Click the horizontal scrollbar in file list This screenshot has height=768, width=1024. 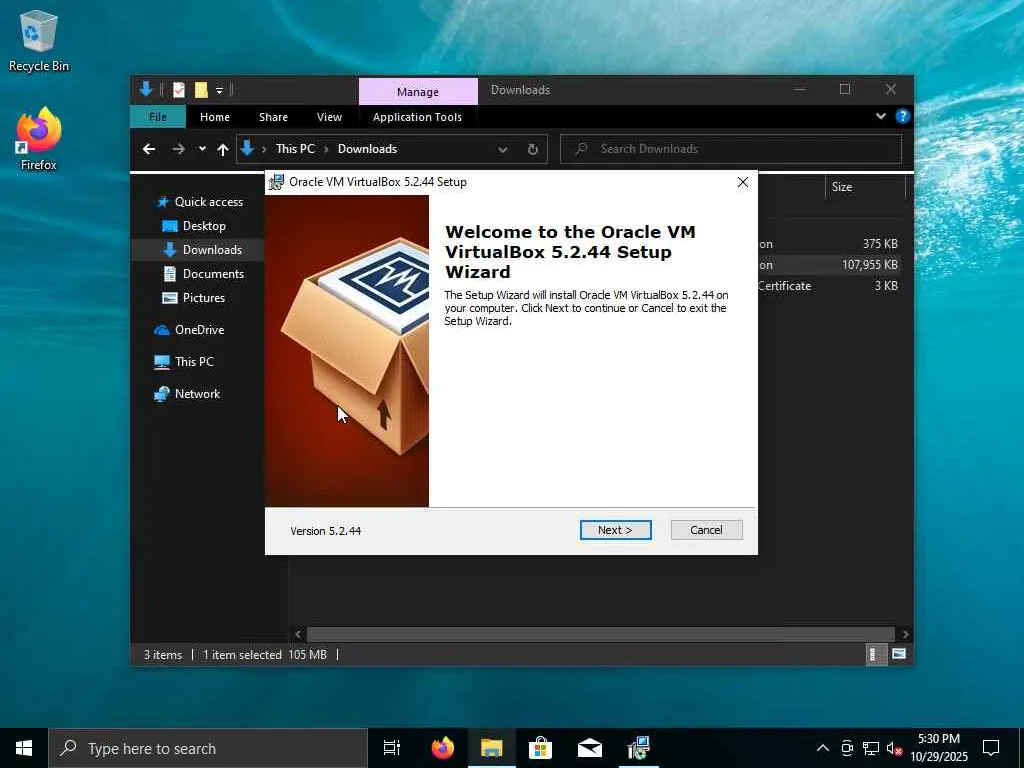[x=600, y=634]
